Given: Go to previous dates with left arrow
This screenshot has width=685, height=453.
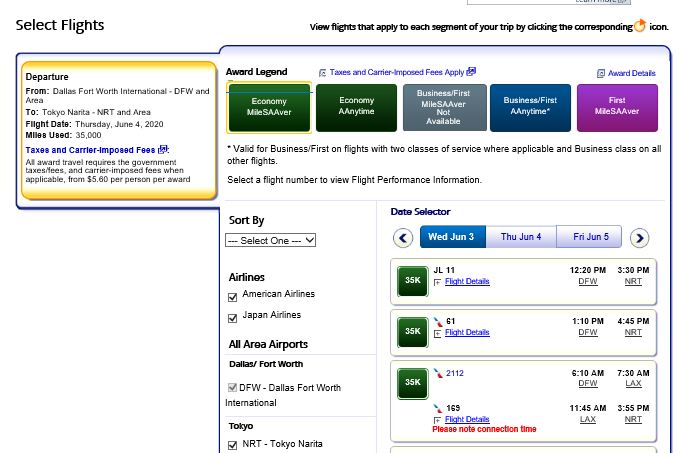Looking at the screenshot, I should point(403,238).
